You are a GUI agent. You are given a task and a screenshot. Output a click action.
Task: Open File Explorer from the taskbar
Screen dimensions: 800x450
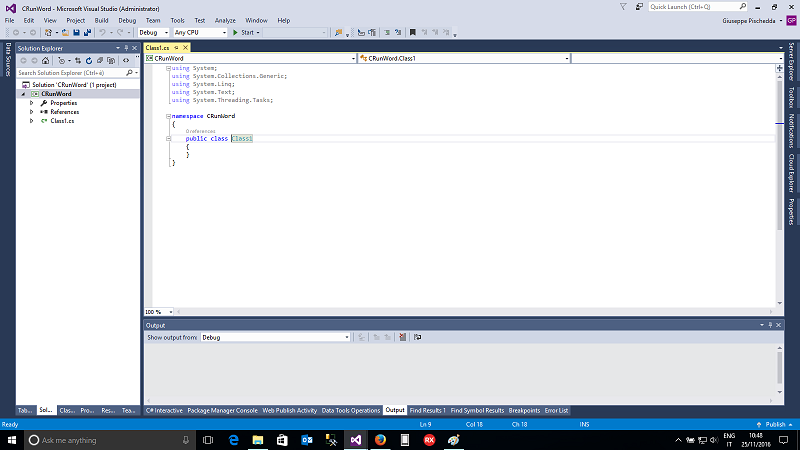pos(258,440)
